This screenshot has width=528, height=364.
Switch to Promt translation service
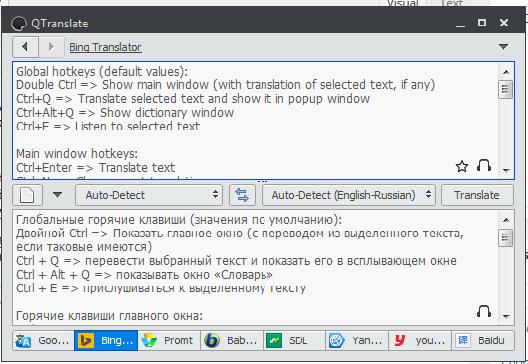point(169,340)
